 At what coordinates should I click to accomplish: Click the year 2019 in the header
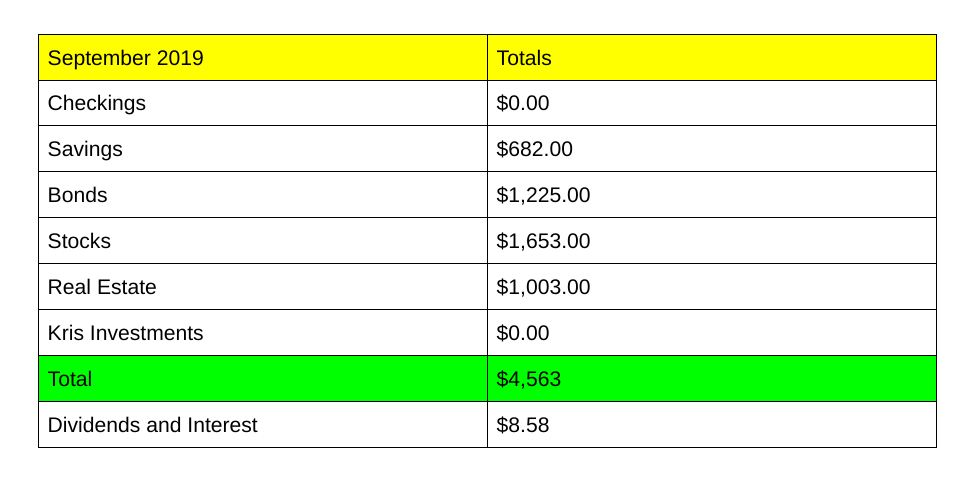pos(180,58)
